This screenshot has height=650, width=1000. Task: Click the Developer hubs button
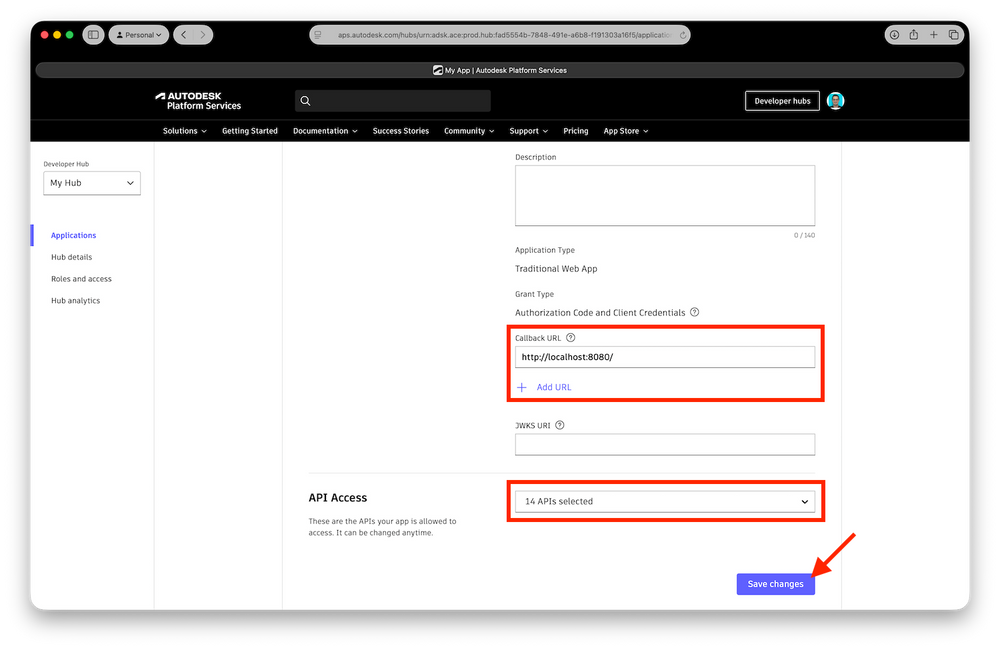(x=782, y=101)
